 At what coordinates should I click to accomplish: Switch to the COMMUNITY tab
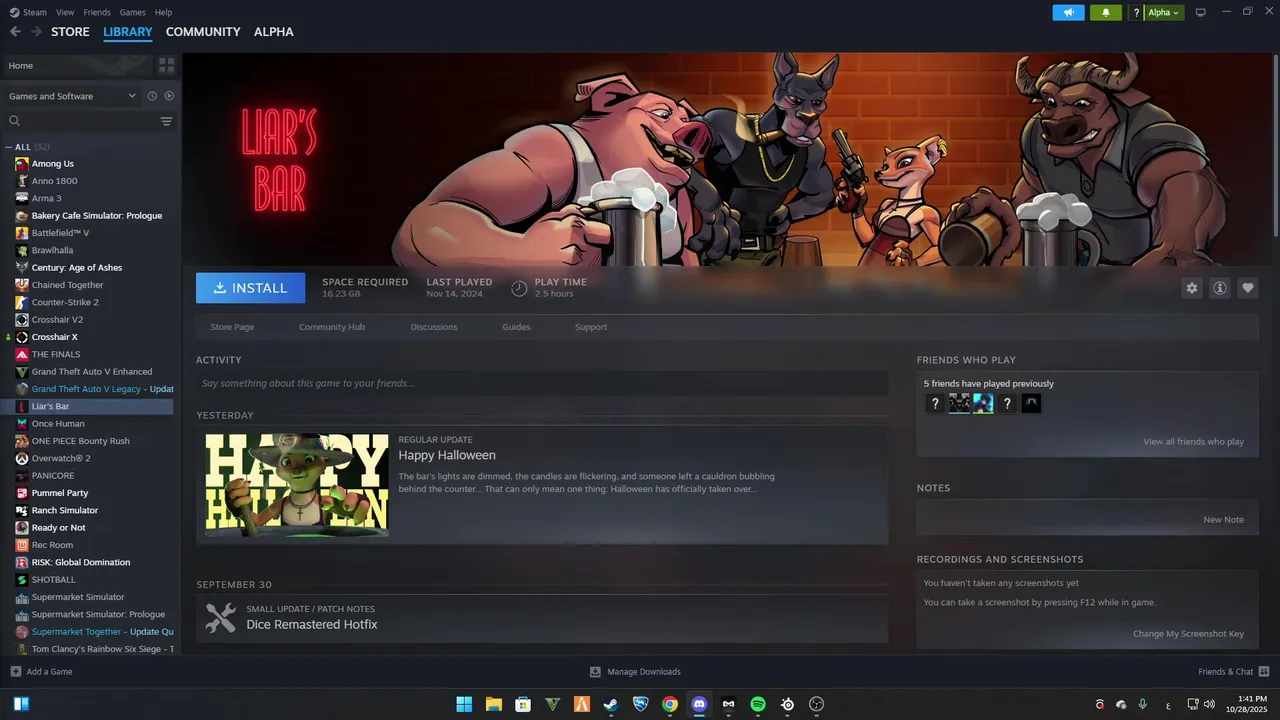click(x=203, y=32)
